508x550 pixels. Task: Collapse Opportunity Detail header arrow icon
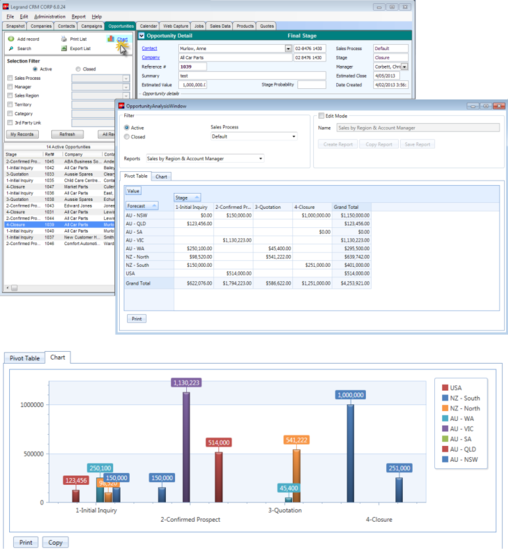pyautogui.click(x=141, y=35)
